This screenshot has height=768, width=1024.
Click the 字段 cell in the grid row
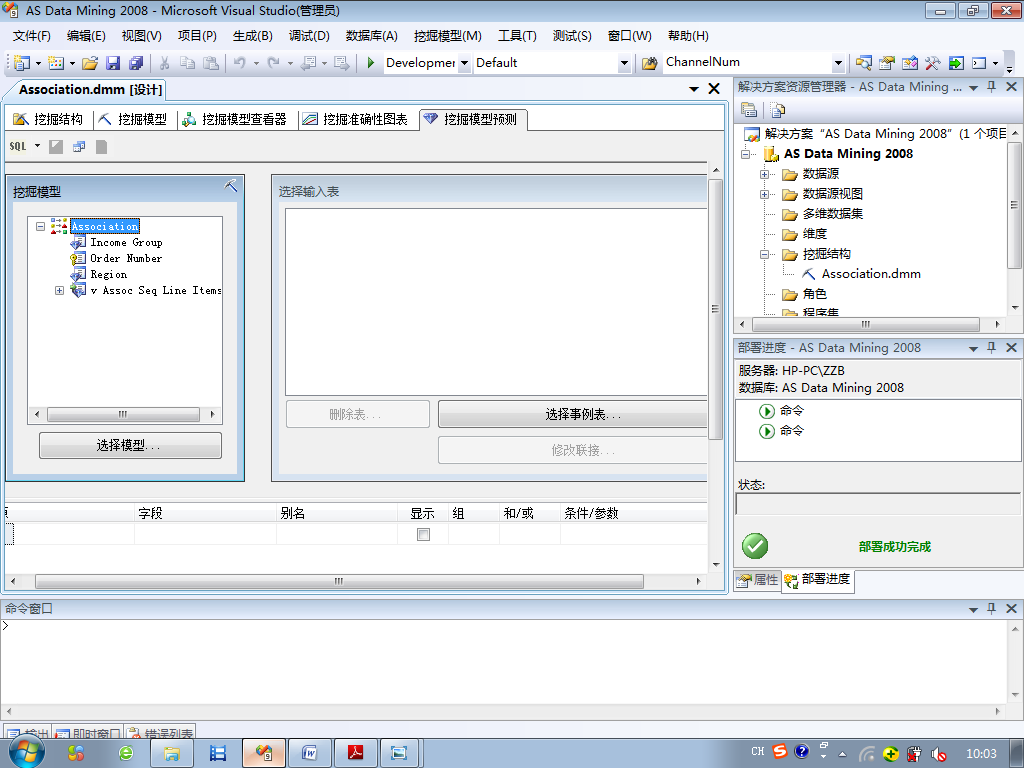point(205,534)
